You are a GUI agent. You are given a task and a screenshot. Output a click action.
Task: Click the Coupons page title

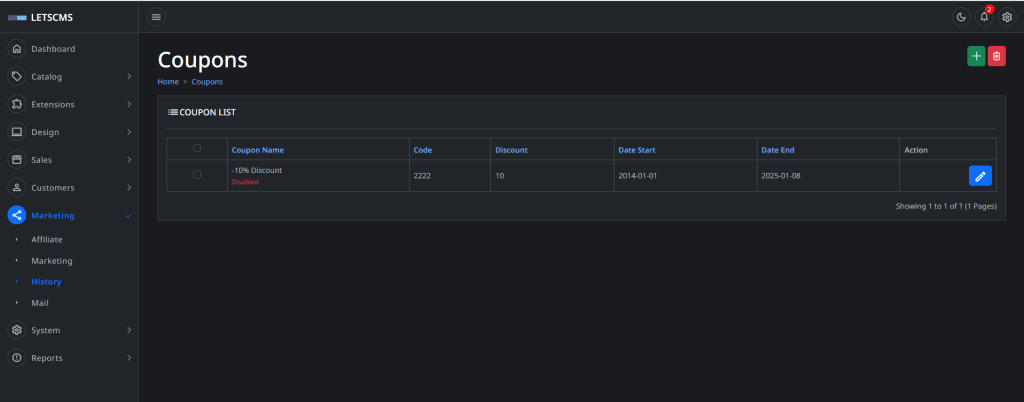pos(202,60)
